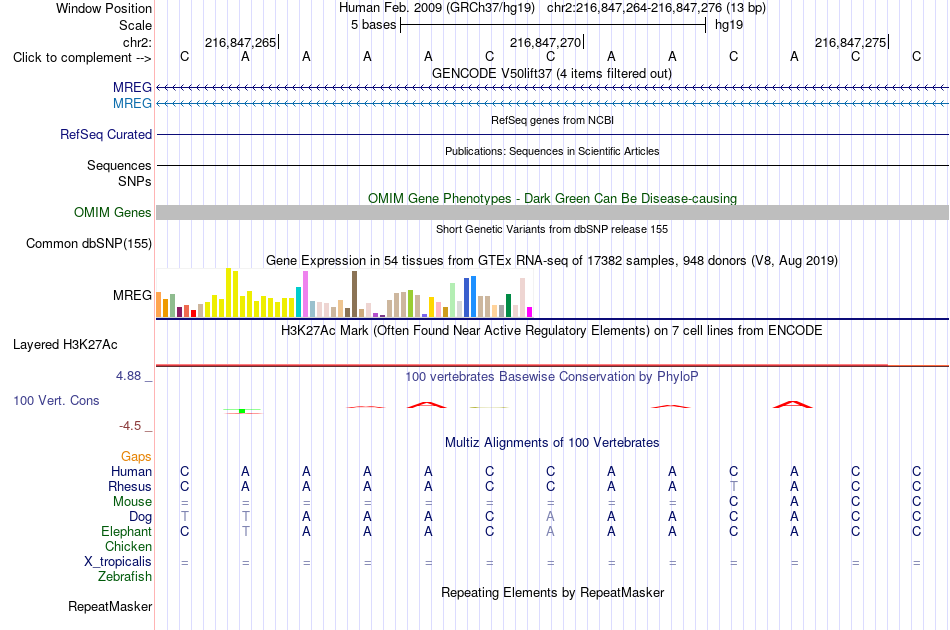
Task: Click the Zebrafish species label
Action: point(125,577)
